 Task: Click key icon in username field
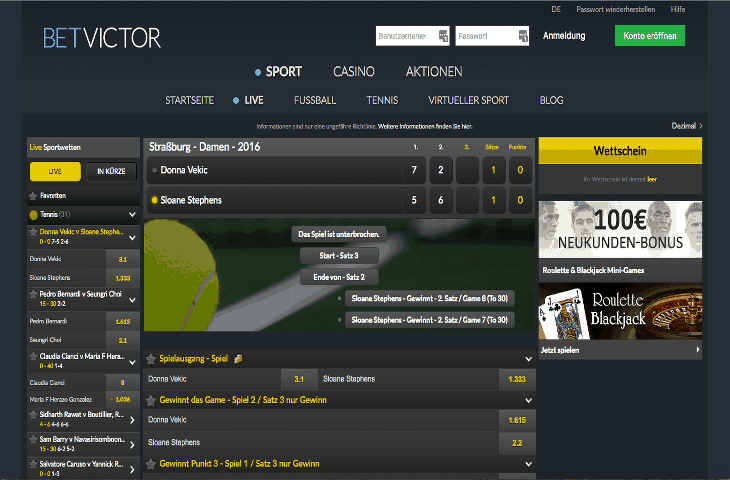coord(443,36)
